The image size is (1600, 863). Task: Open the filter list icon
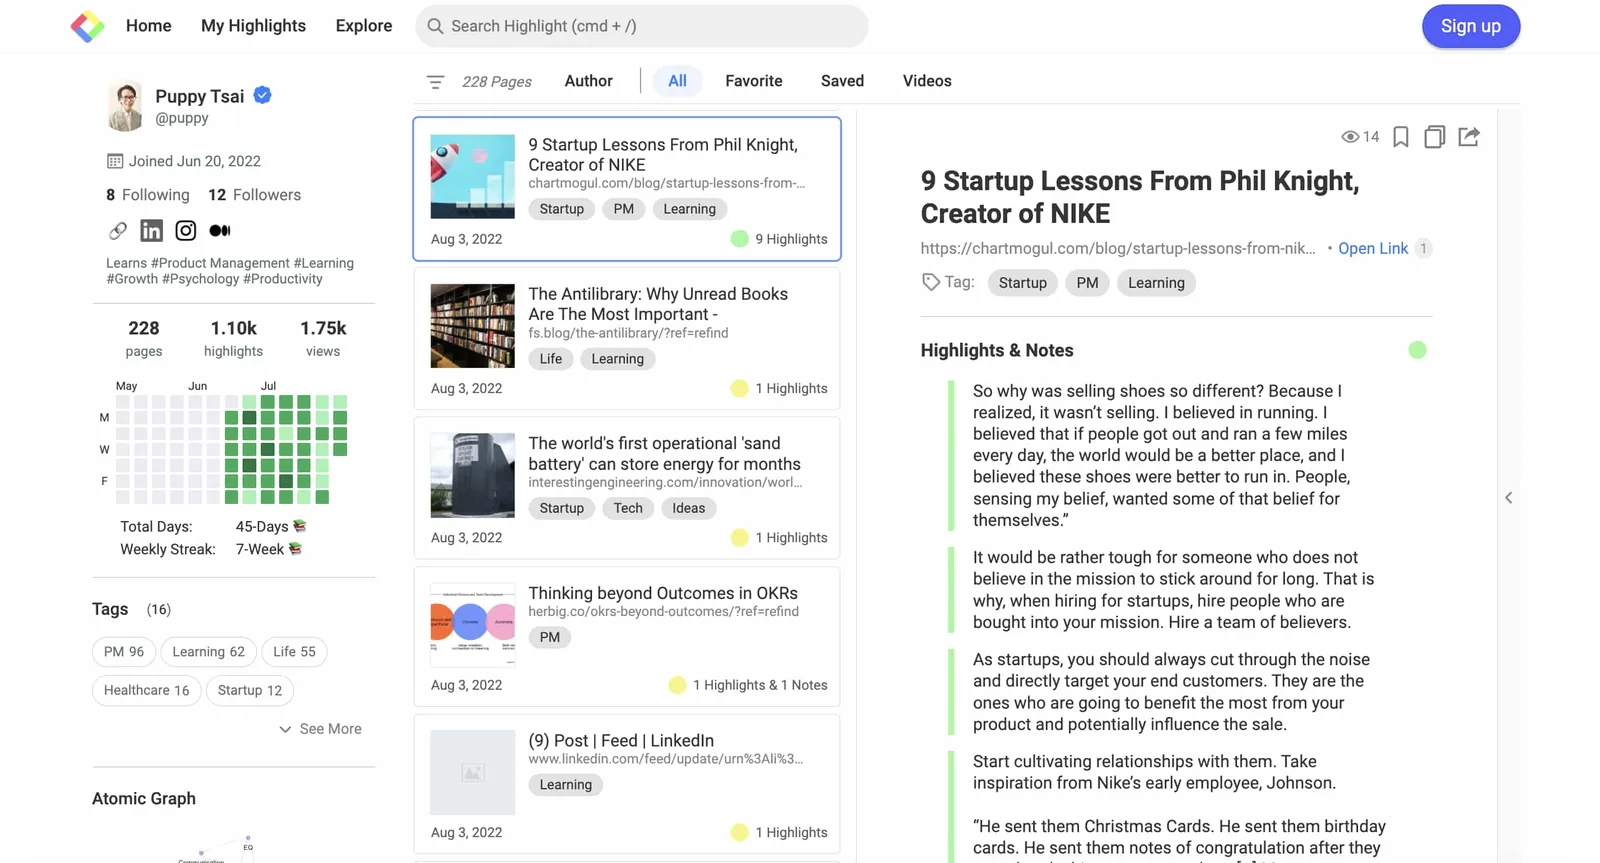point(435,82)
